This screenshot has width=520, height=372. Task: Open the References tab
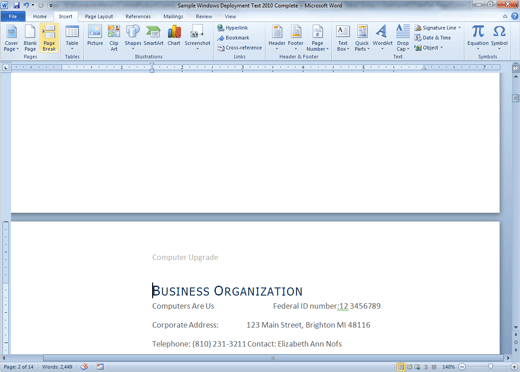138,16
